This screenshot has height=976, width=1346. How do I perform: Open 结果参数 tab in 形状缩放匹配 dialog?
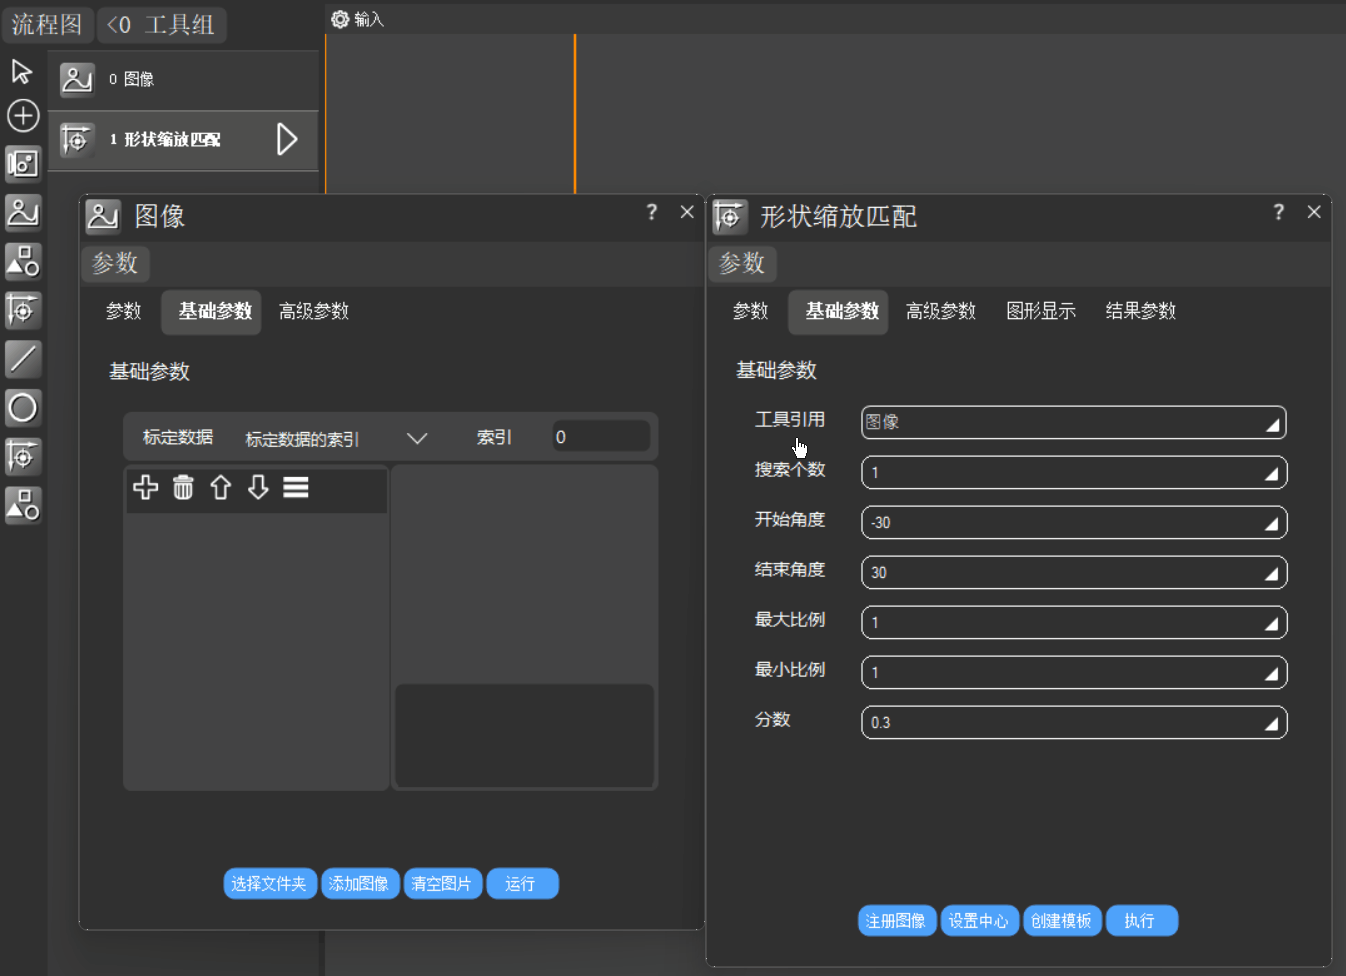(1141, 311)
